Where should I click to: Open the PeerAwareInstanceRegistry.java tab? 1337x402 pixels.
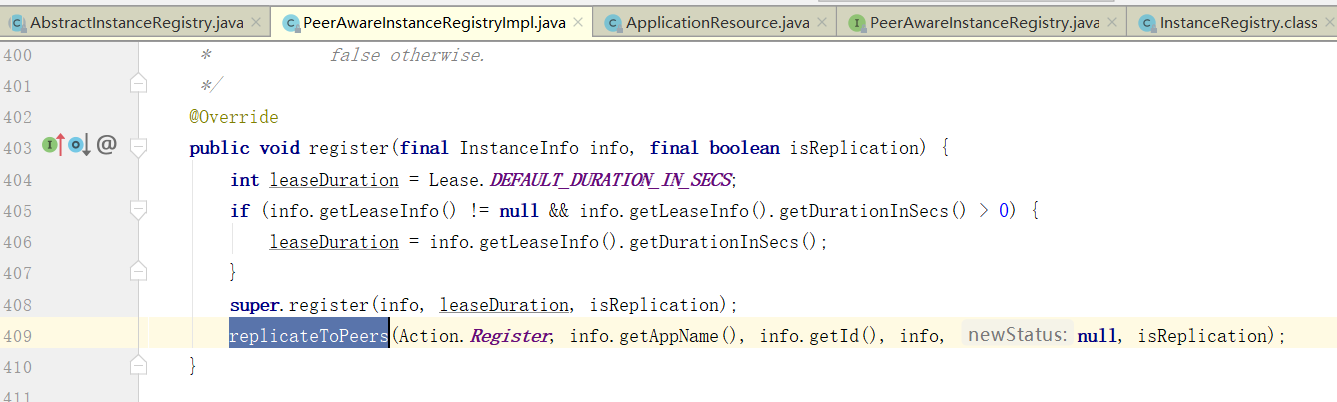981,22
